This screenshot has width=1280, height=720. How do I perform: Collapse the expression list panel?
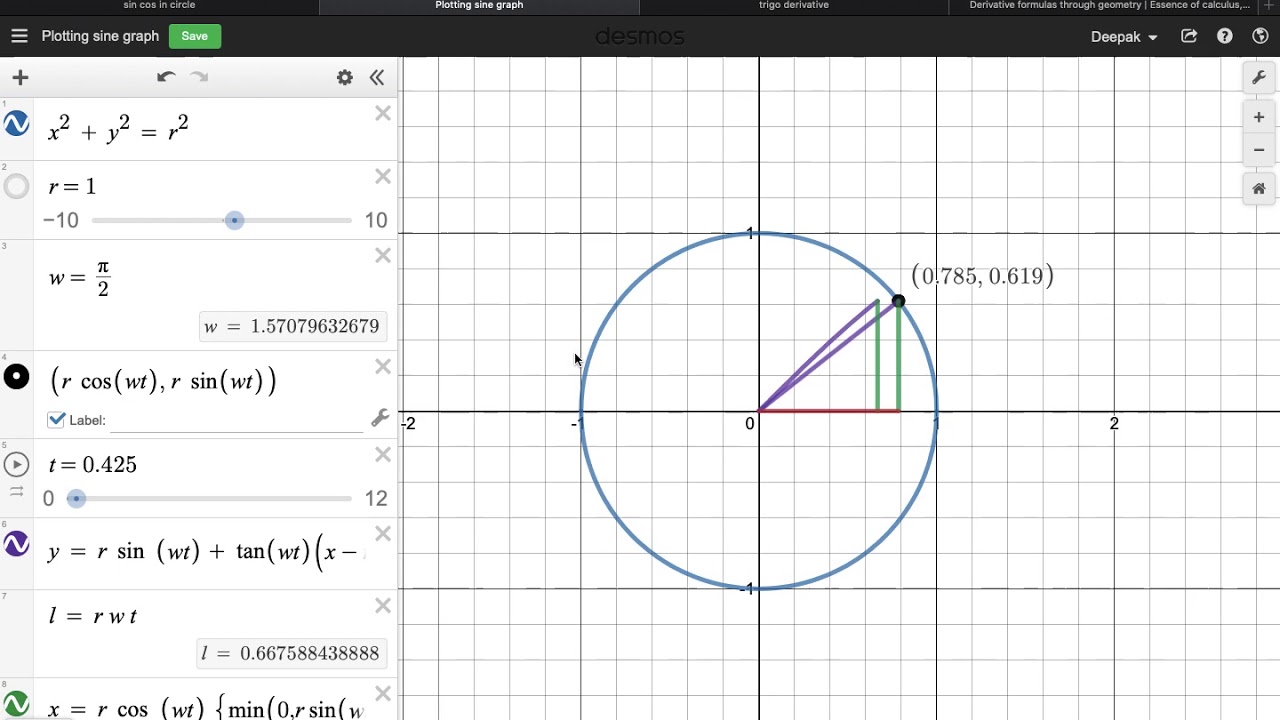coord(377,77)
